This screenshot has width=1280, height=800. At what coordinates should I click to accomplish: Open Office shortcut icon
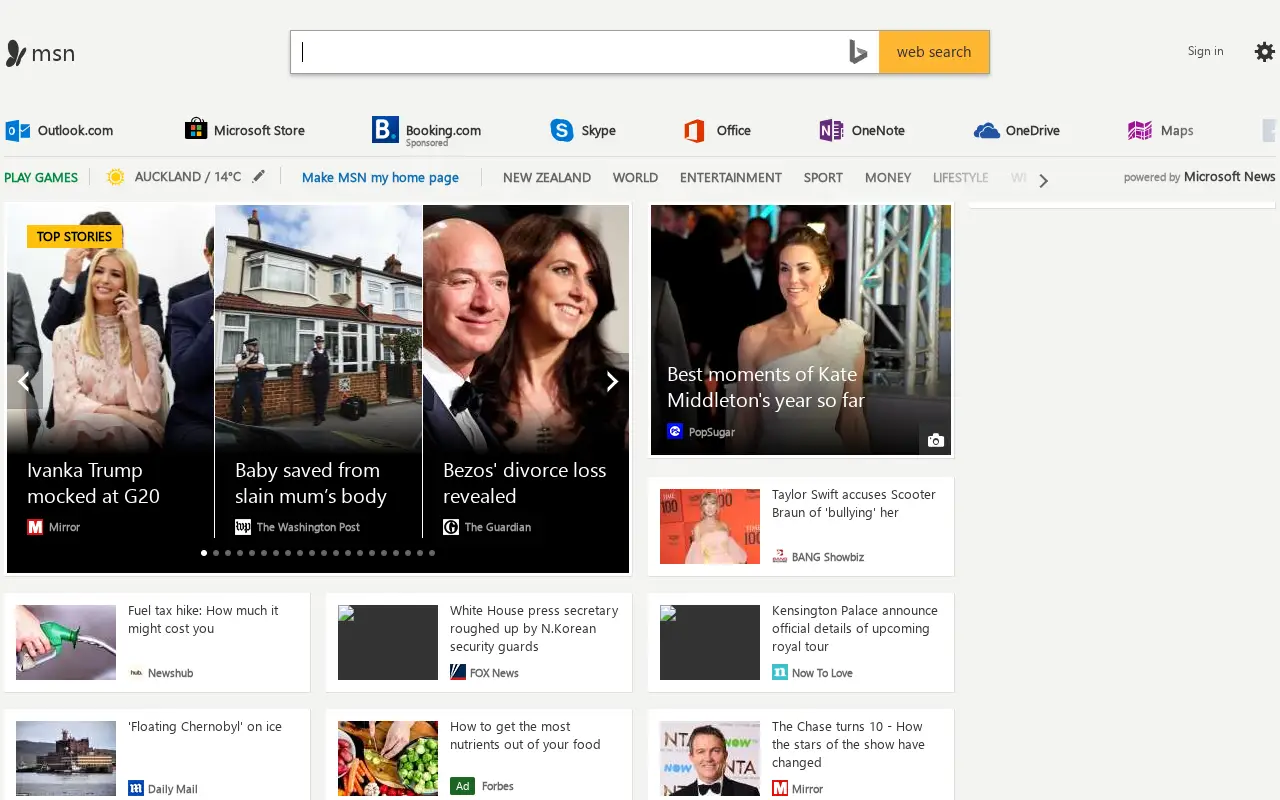694,130
